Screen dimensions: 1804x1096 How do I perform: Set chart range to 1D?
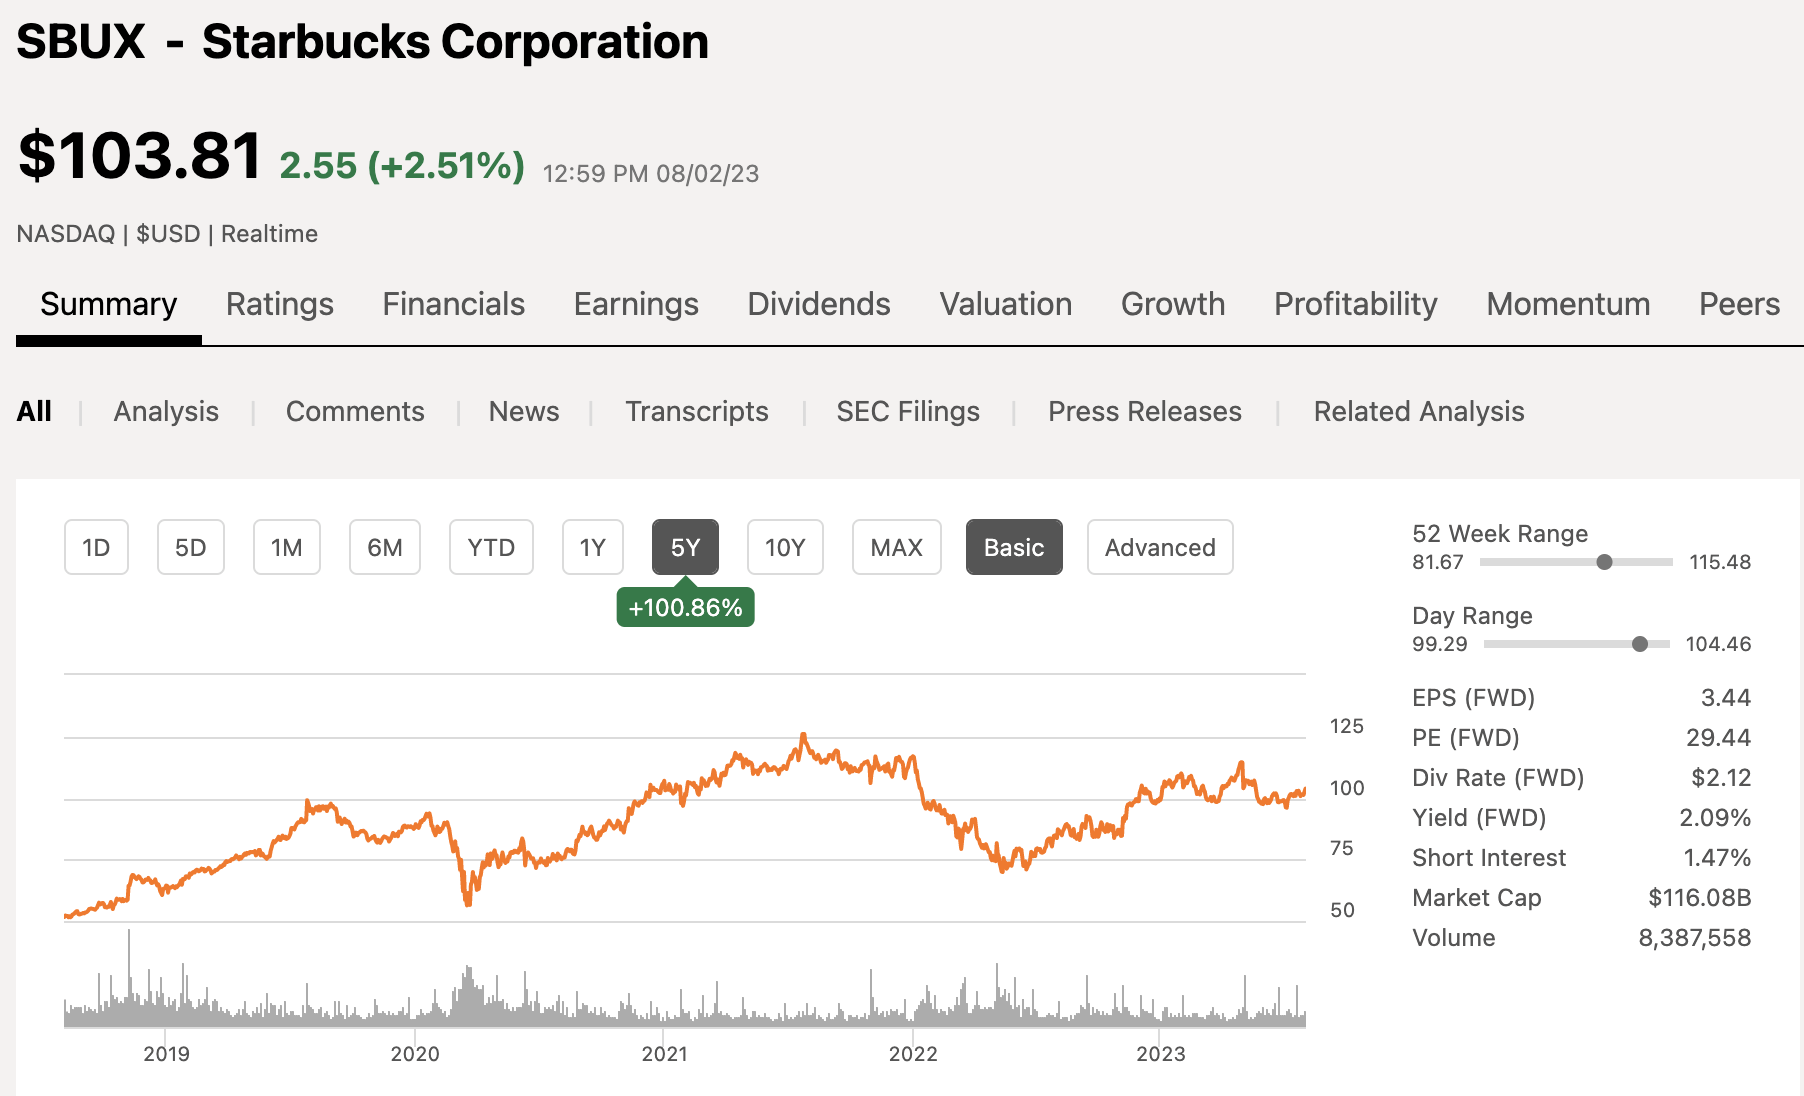(x=96, y=547)
